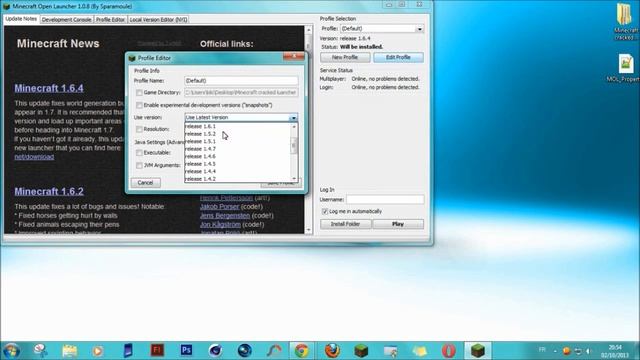640x360 pixels.
Task: Open Adobe Flash from taskbar
Action: point(157,350)
